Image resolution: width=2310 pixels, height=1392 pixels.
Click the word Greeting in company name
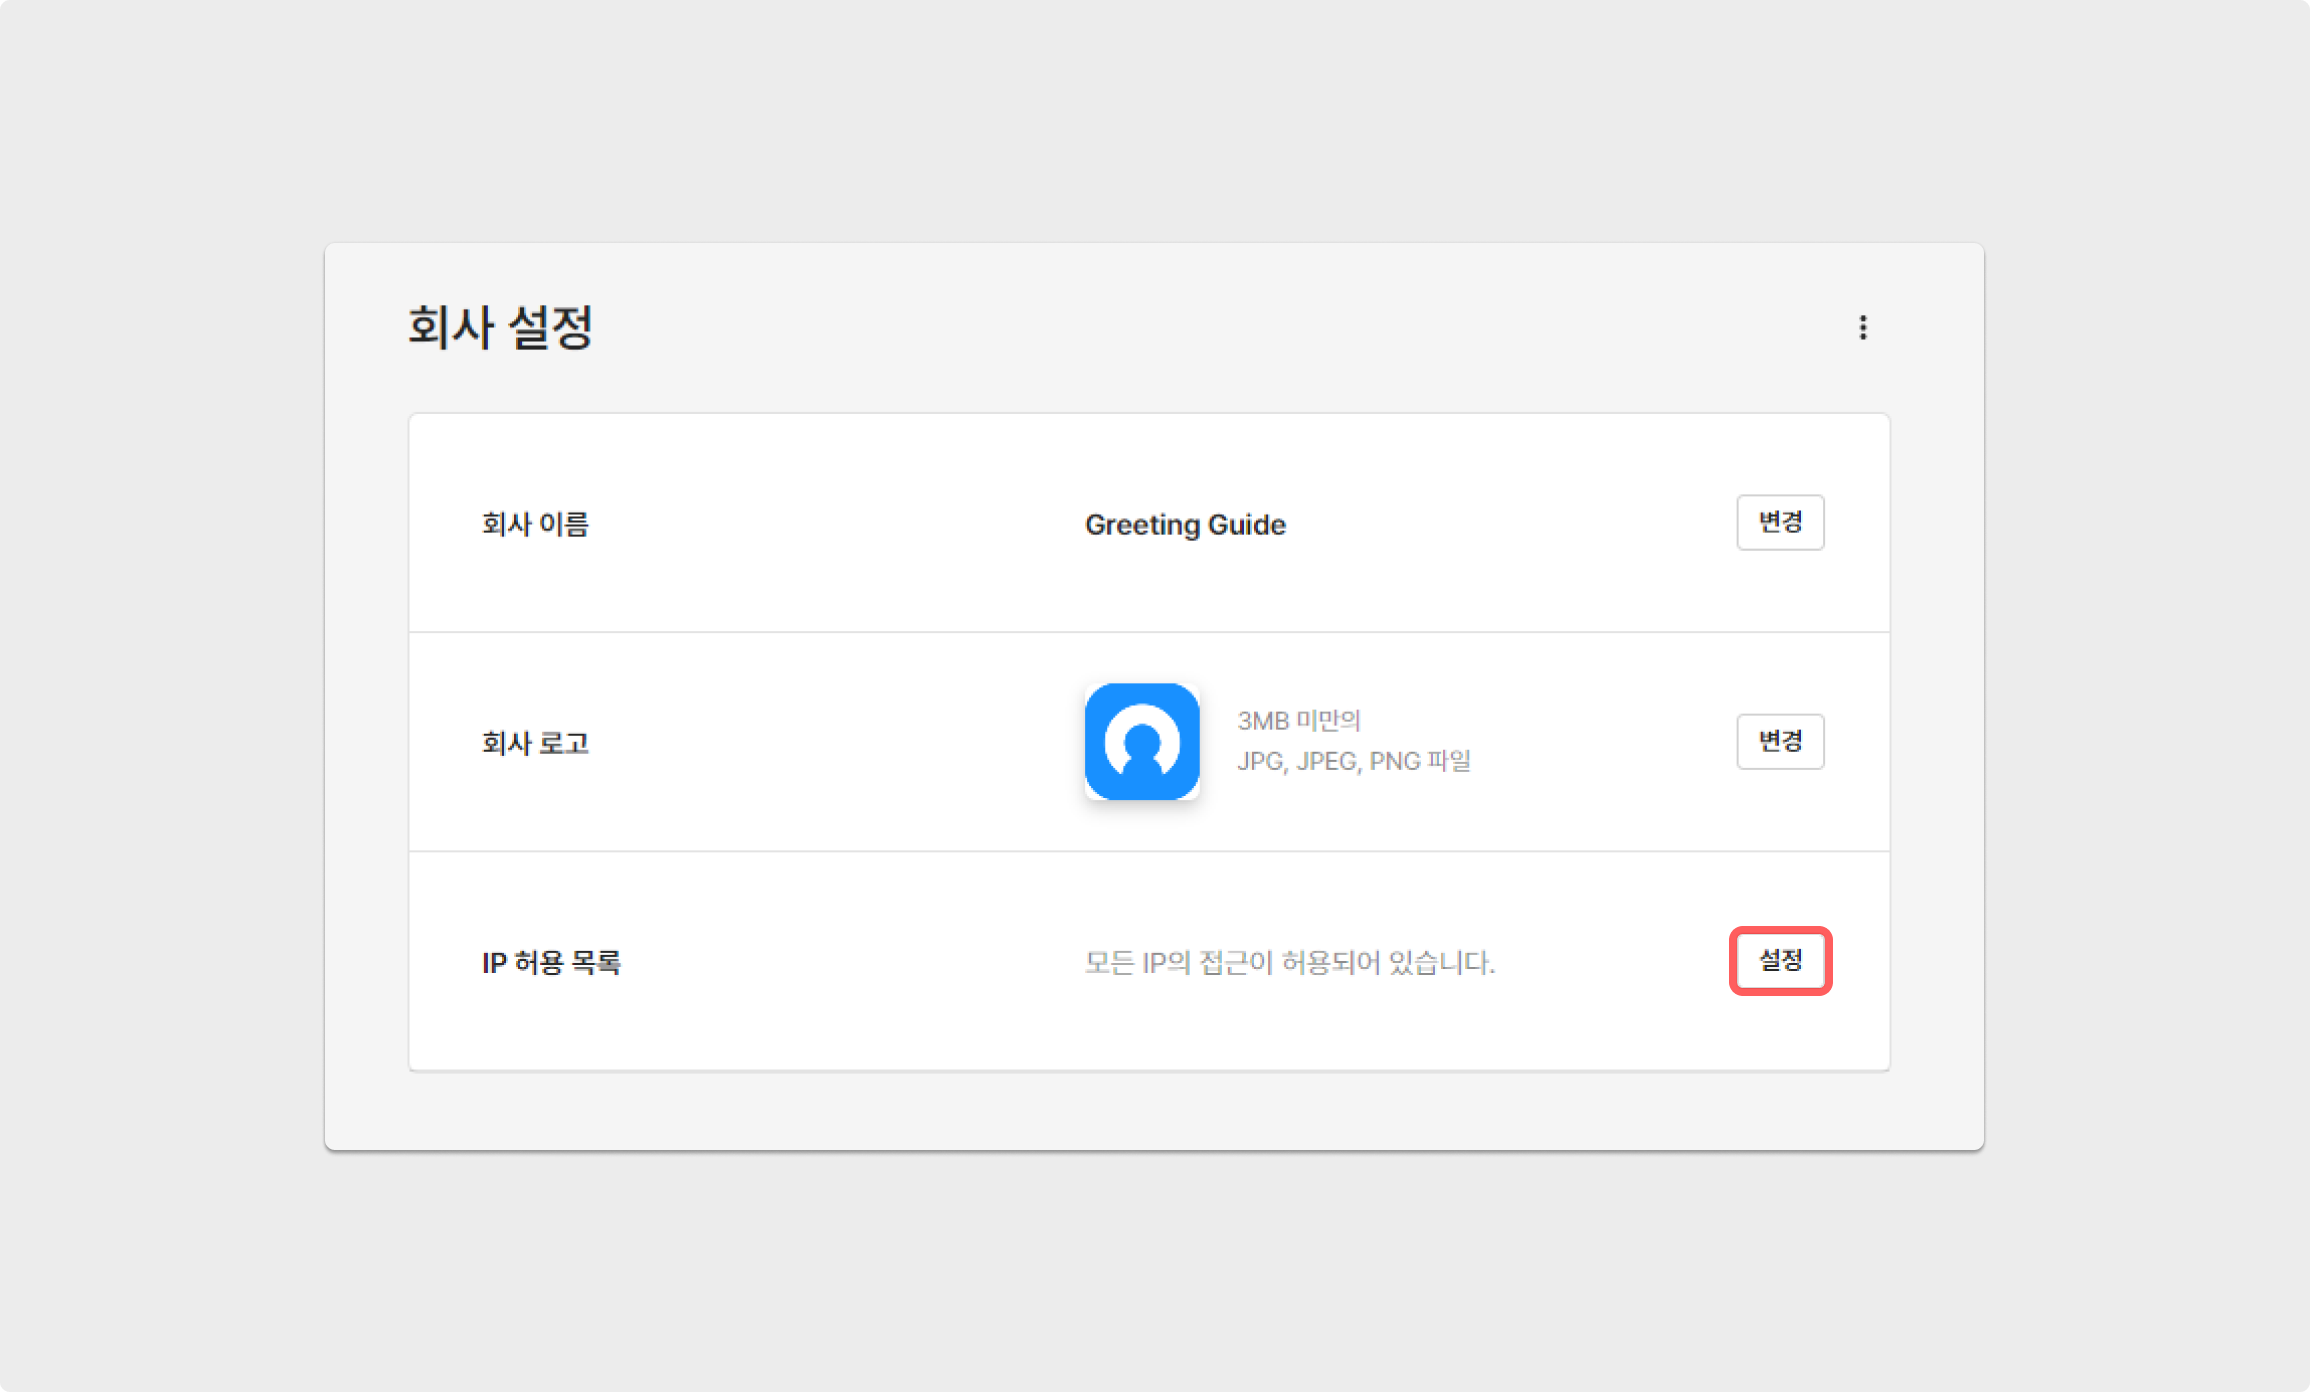click(1142, 524)
